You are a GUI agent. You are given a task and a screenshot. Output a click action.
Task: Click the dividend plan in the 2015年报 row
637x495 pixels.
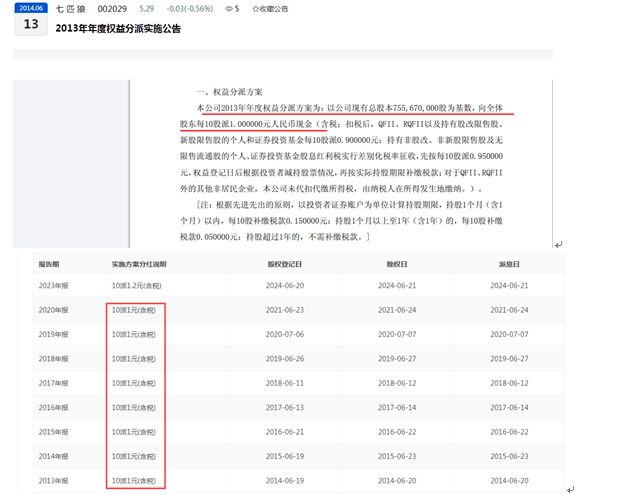coord(134,432)
